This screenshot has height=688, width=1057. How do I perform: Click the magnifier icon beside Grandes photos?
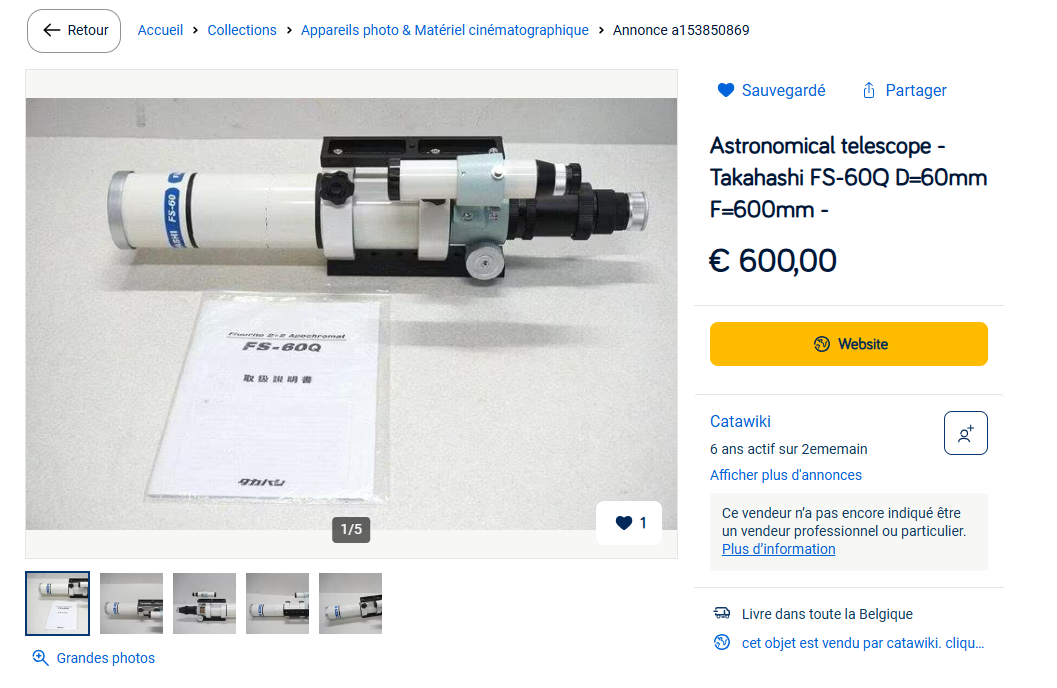pos(40,658)
